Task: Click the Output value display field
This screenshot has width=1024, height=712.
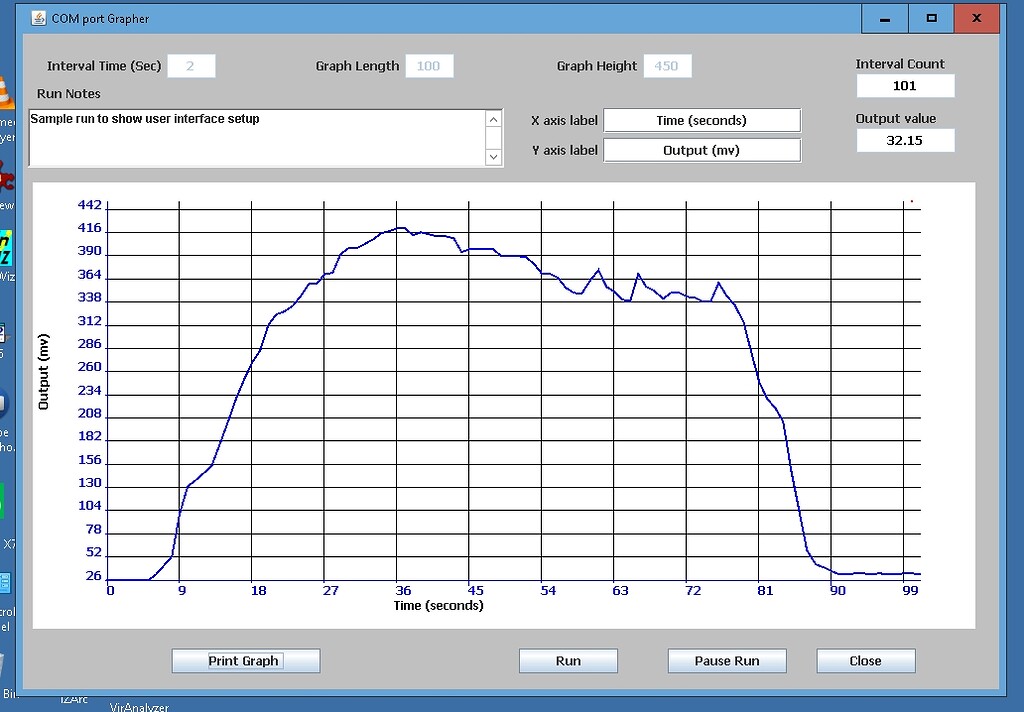Action: tap(904, 140)
